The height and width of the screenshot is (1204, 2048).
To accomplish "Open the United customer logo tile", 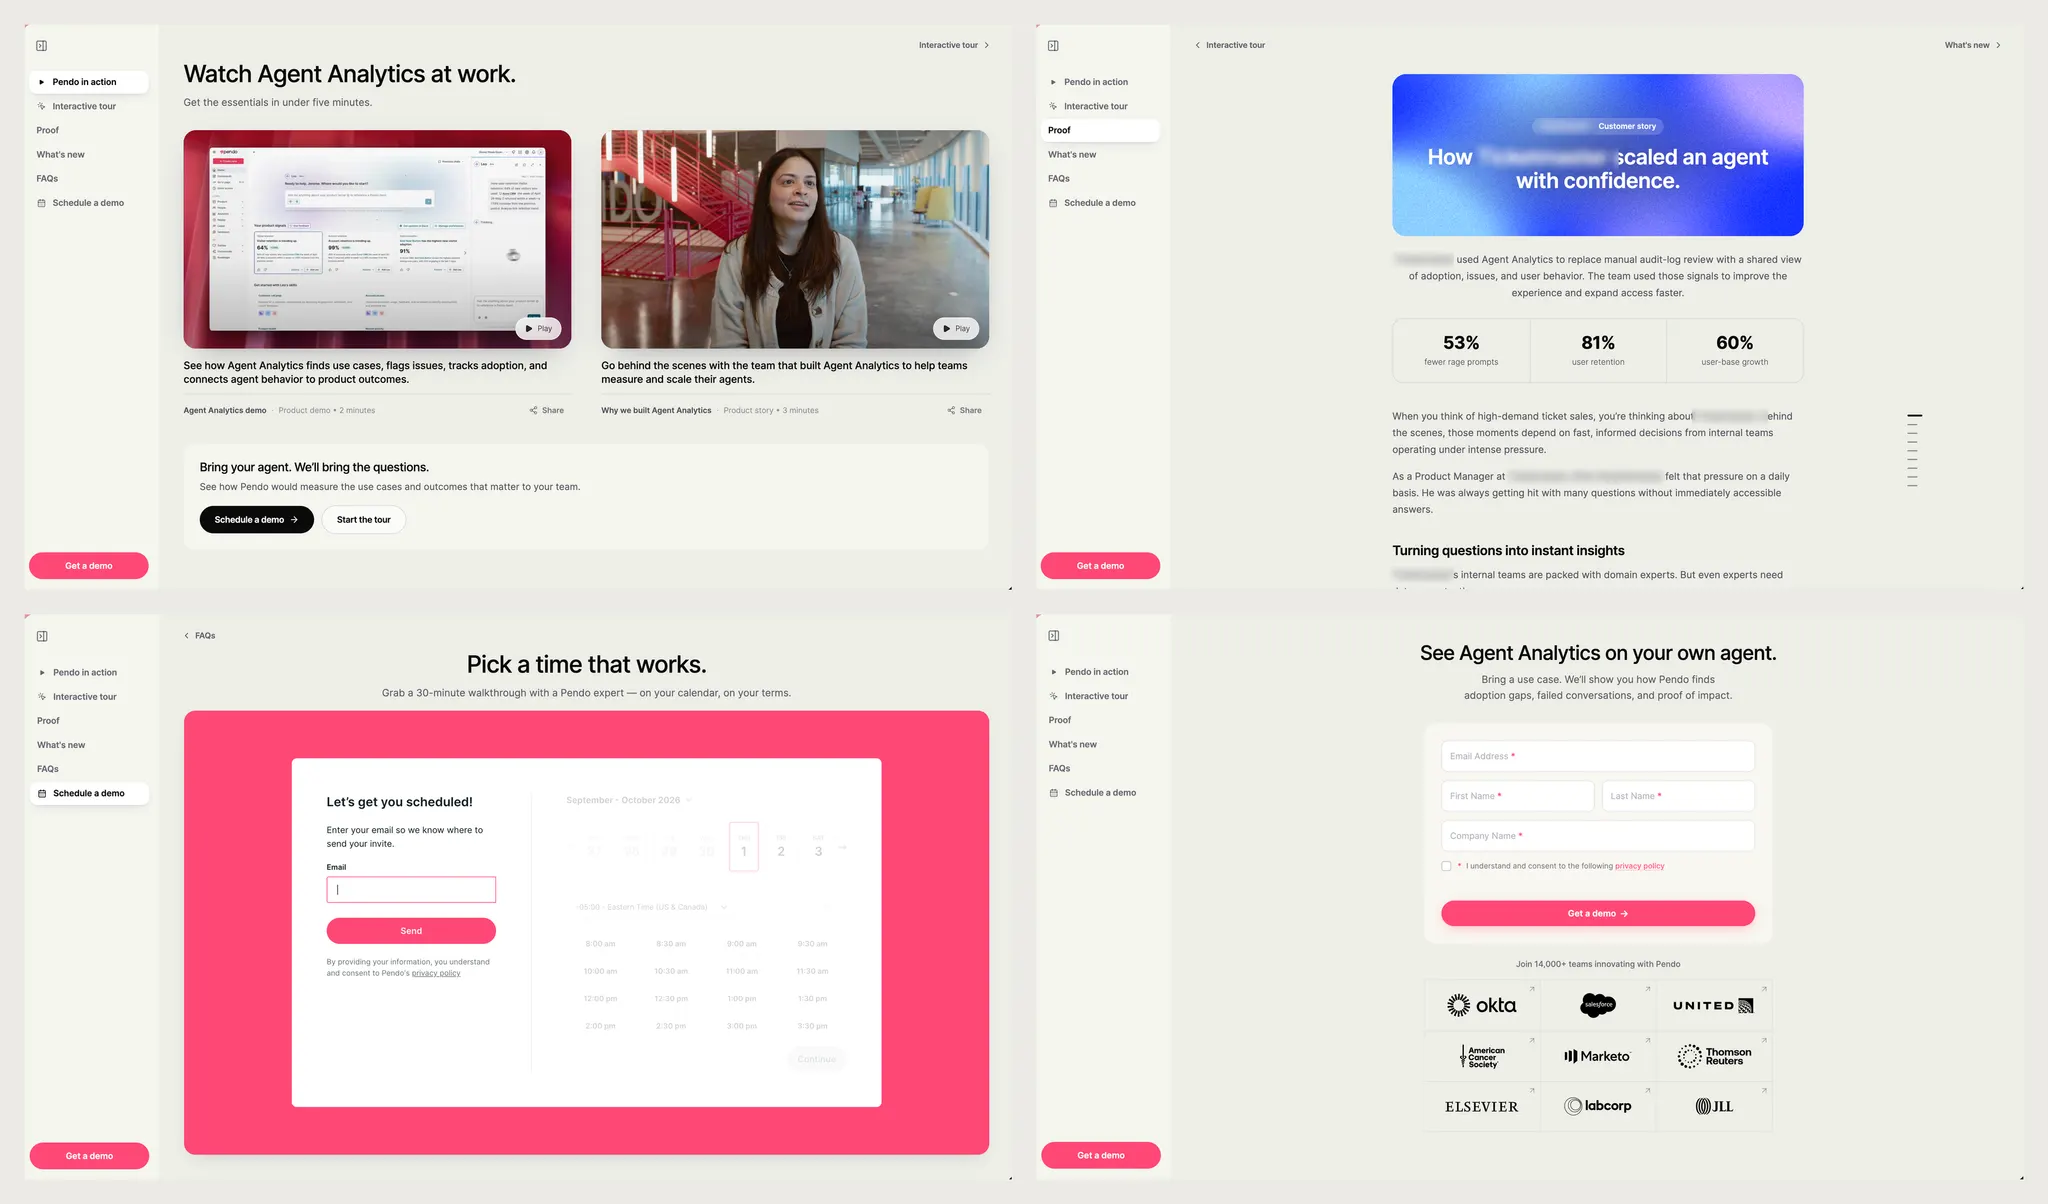I will tap(1714, 1005).
